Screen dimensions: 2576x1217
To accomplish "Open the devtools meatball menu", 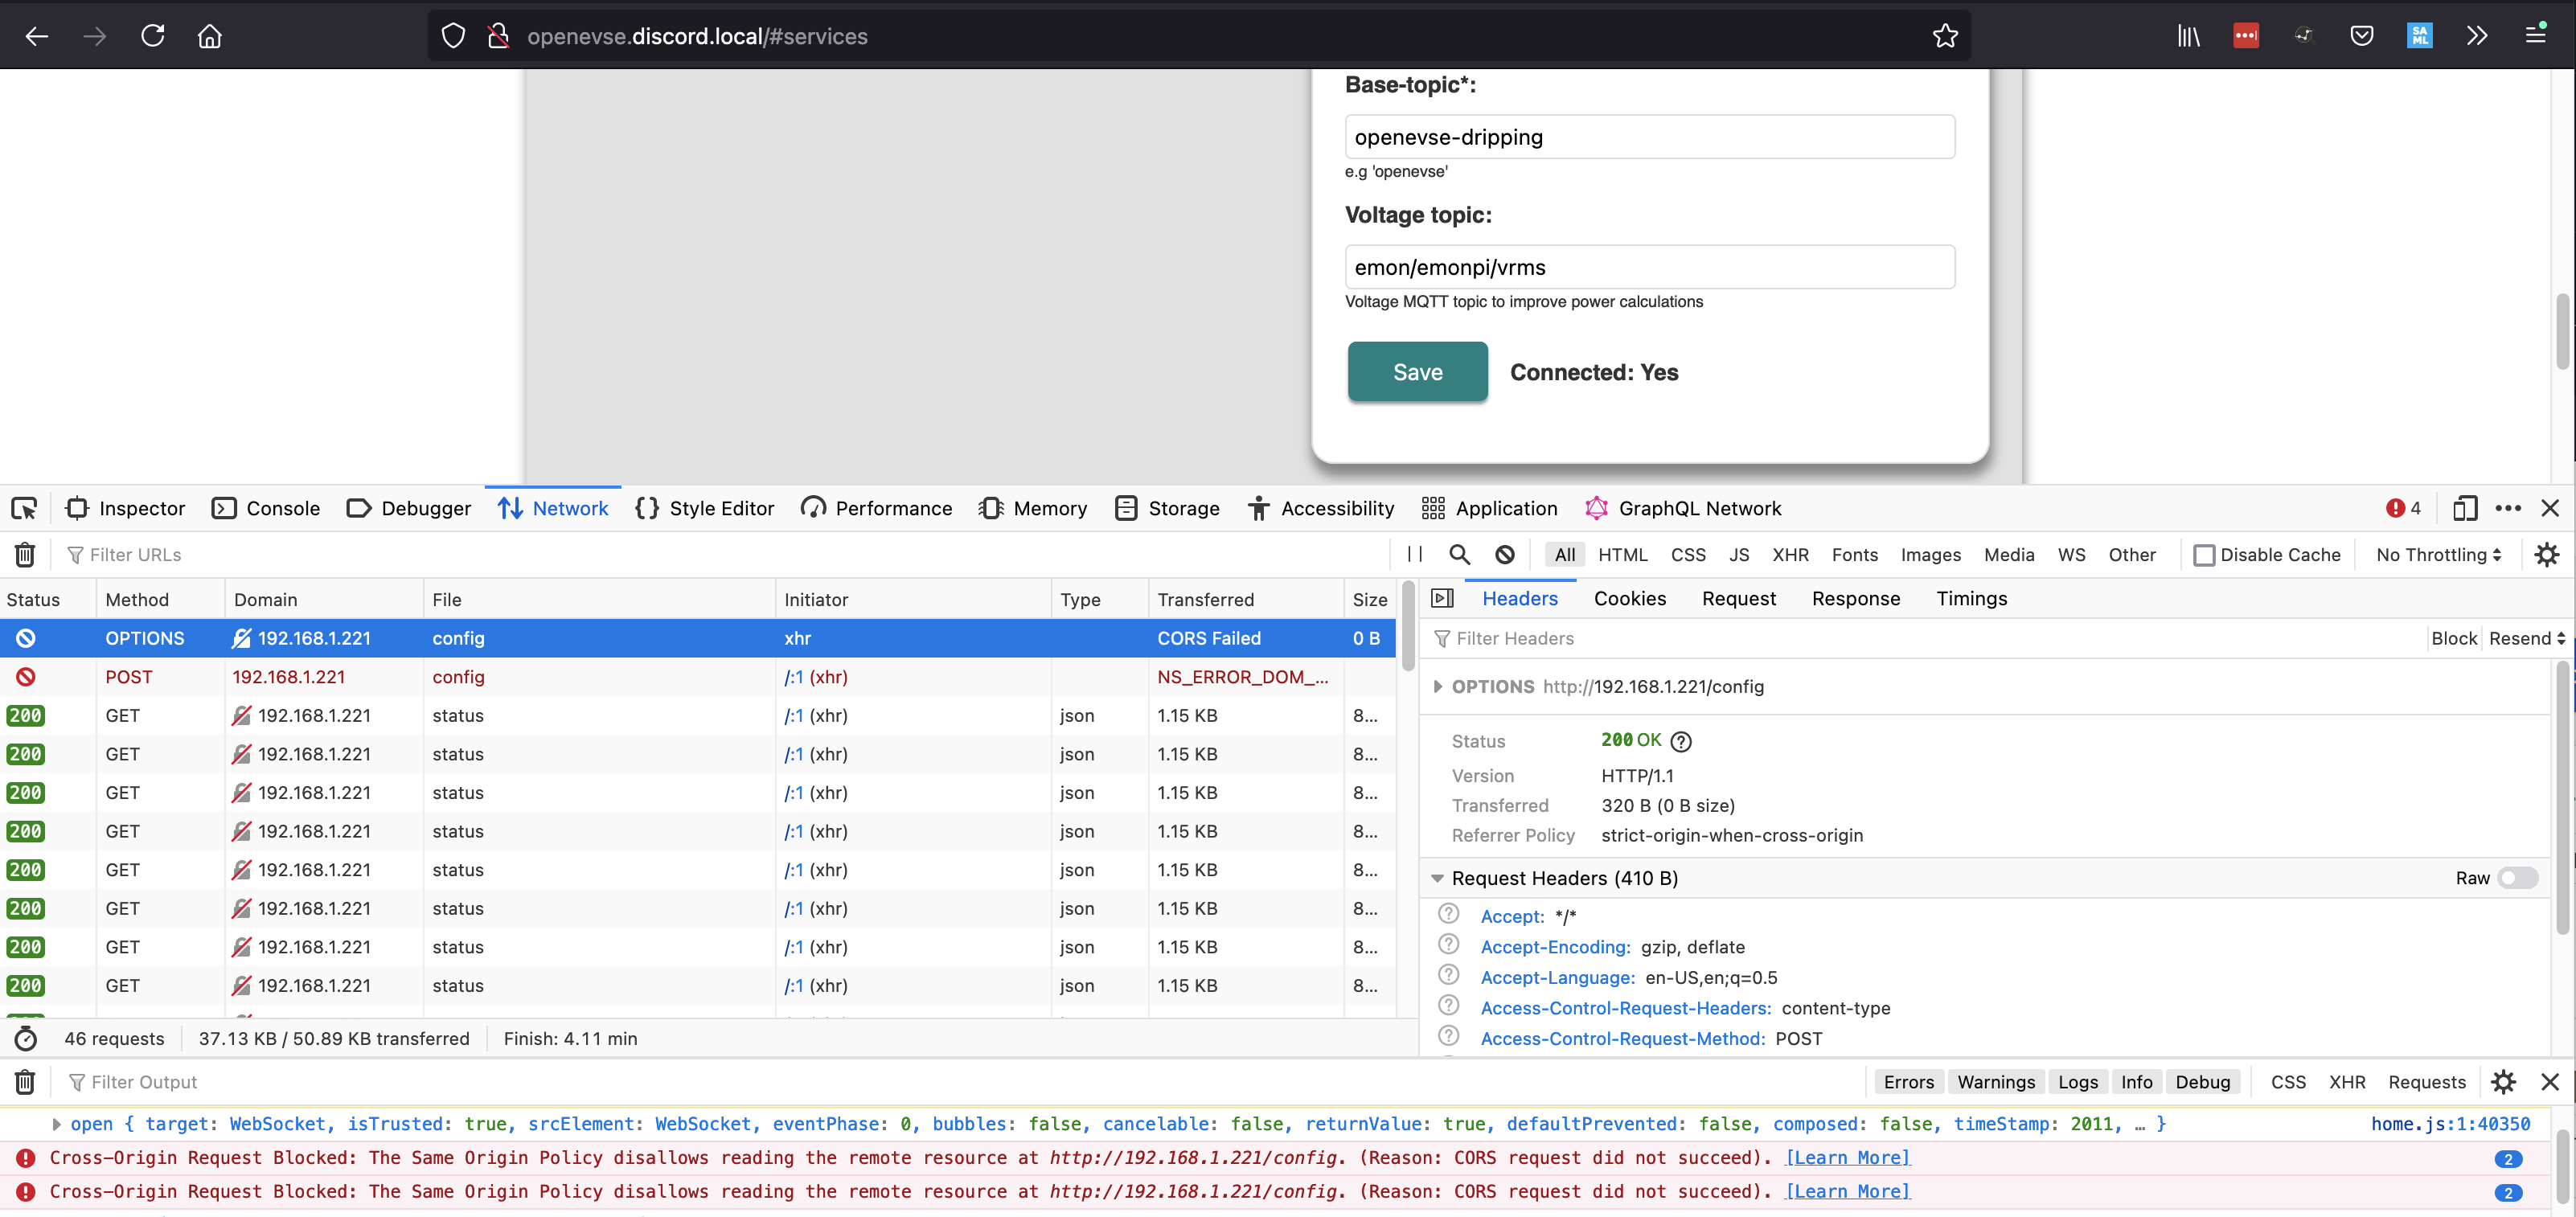I will [x=2508, y=508].
